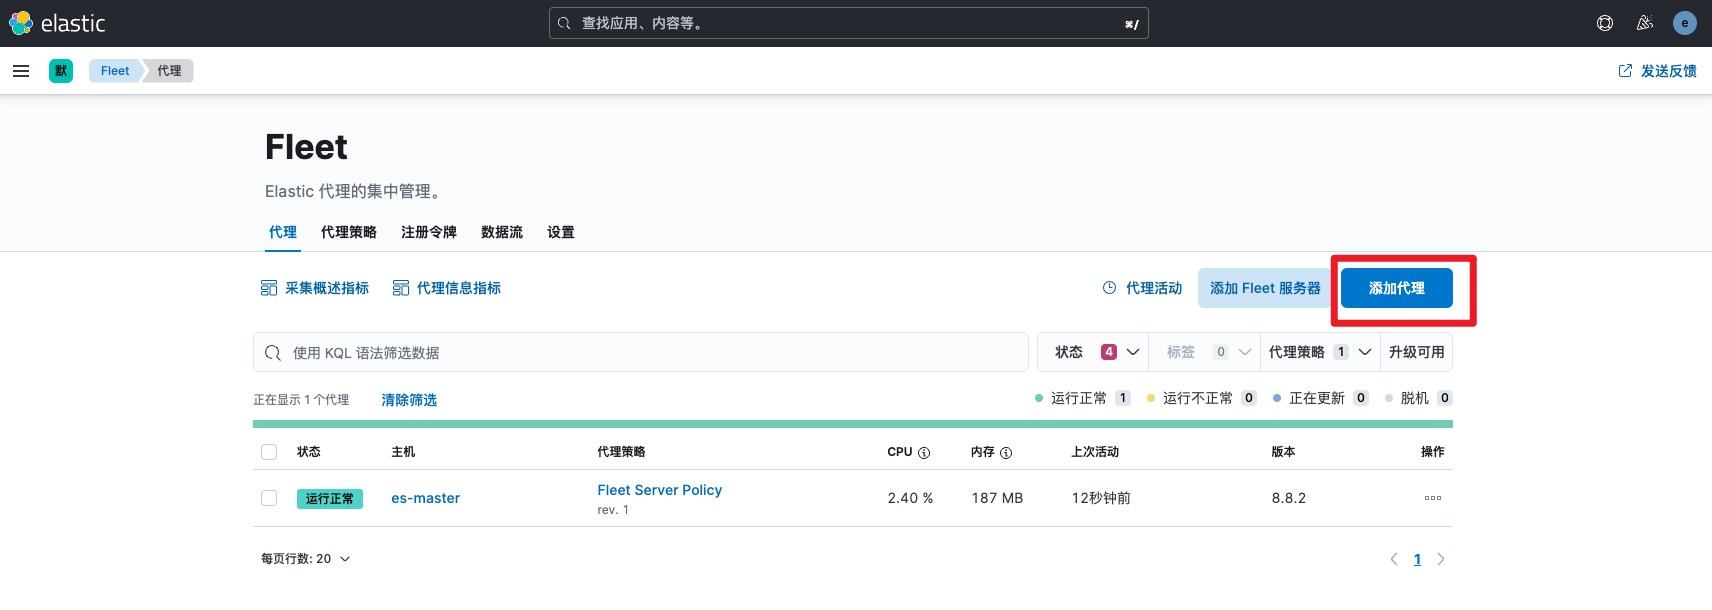
Task: Expand the 标签 filter dropdown
Action: (x=1205, y=352)
